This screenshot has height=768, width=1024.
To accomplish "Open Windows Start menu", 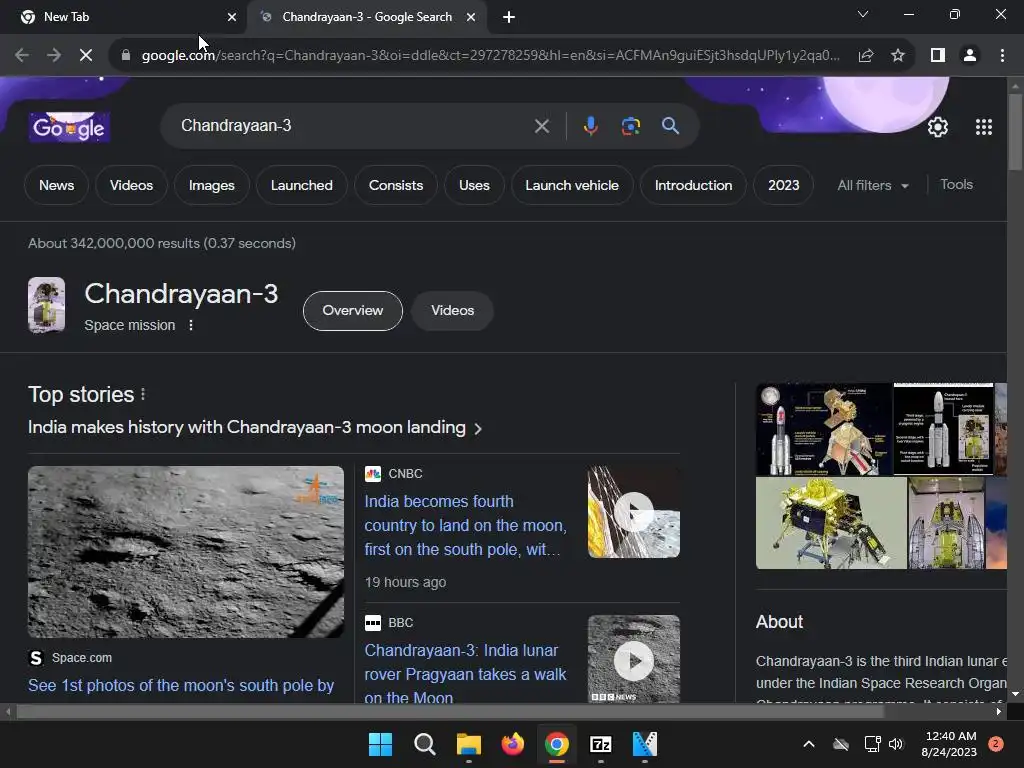I will click(380, 744).
